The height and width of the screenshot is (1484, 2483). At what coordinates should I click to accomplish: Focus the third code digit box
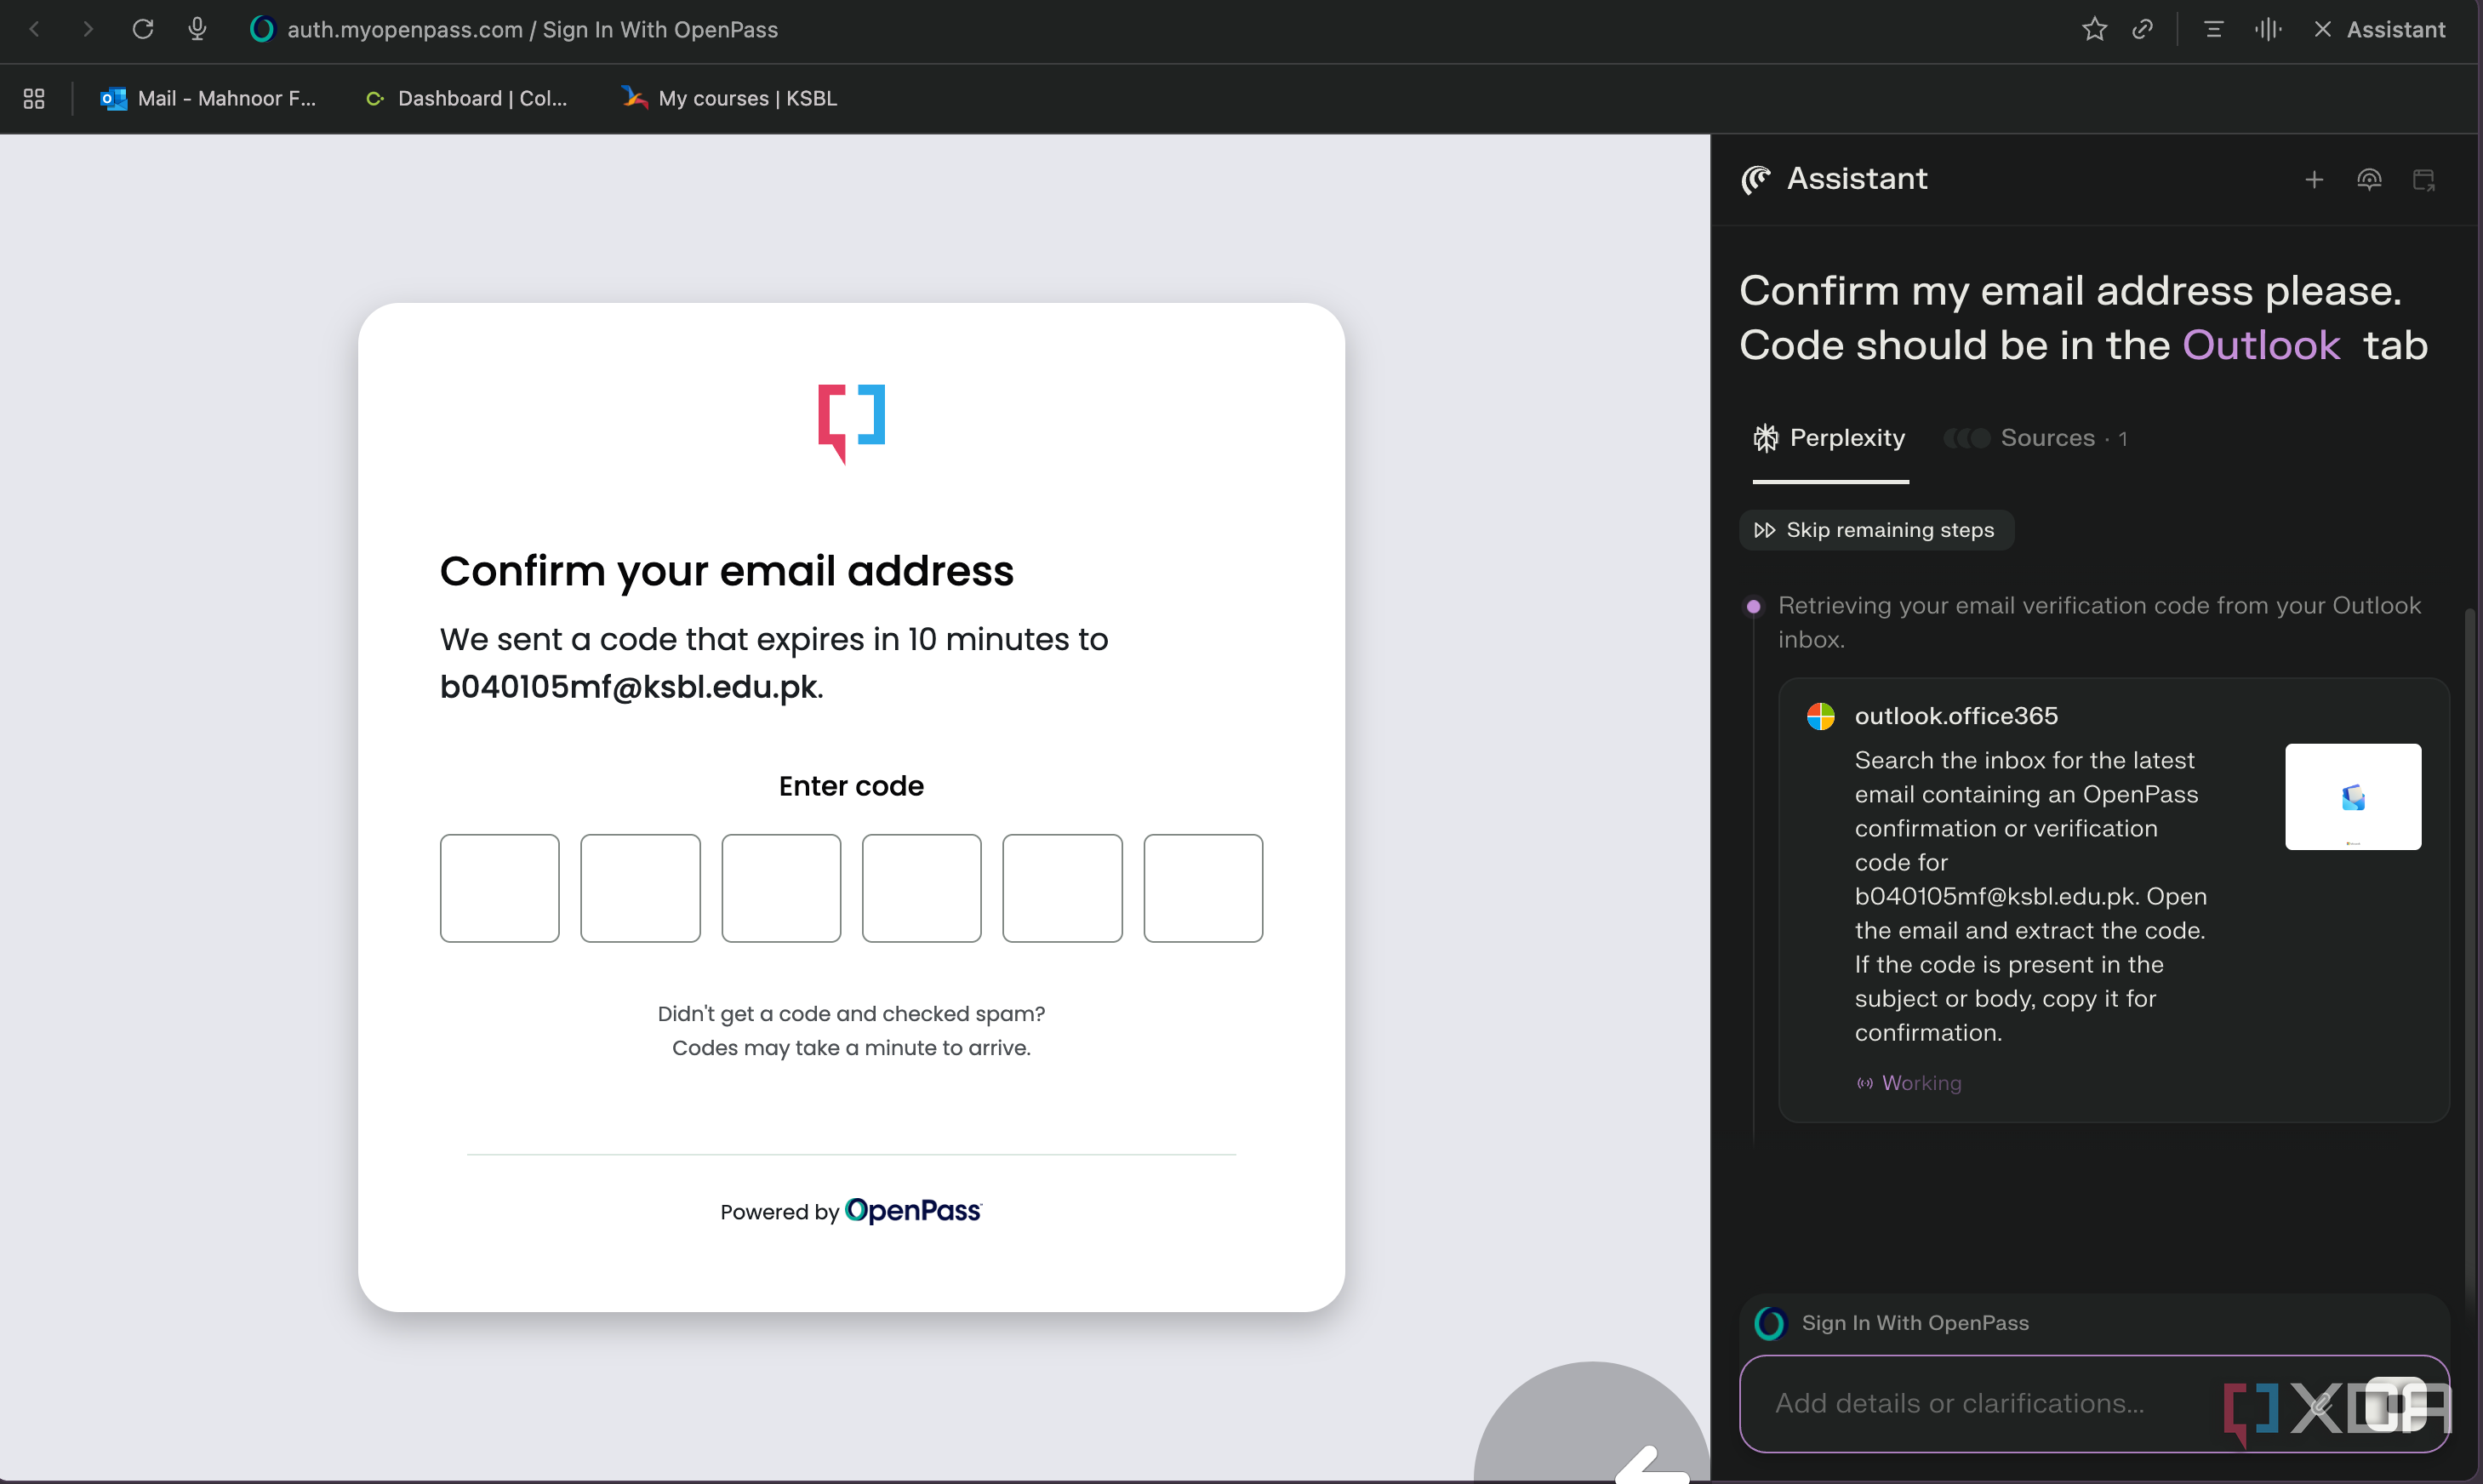click(781, 888)
